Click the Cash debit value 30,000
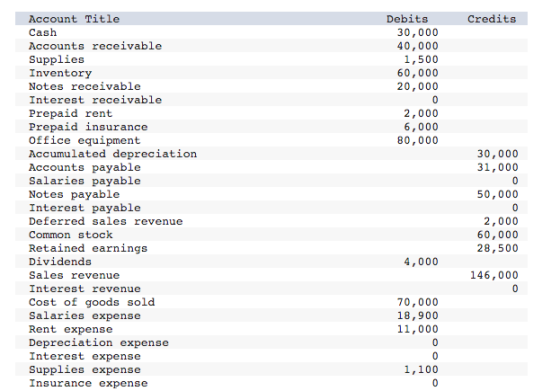This screenshot has width=560, height=391. point(418,32)
